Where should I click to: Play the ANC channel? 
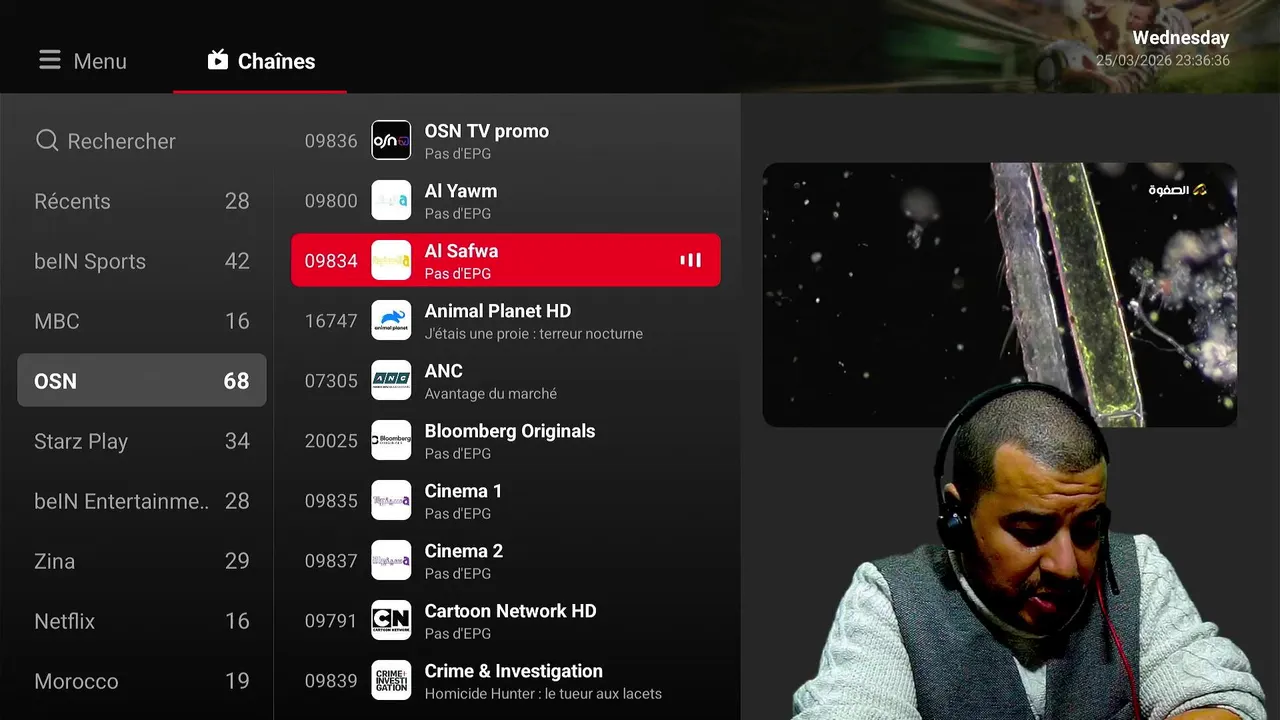click(x=506, y=381)
